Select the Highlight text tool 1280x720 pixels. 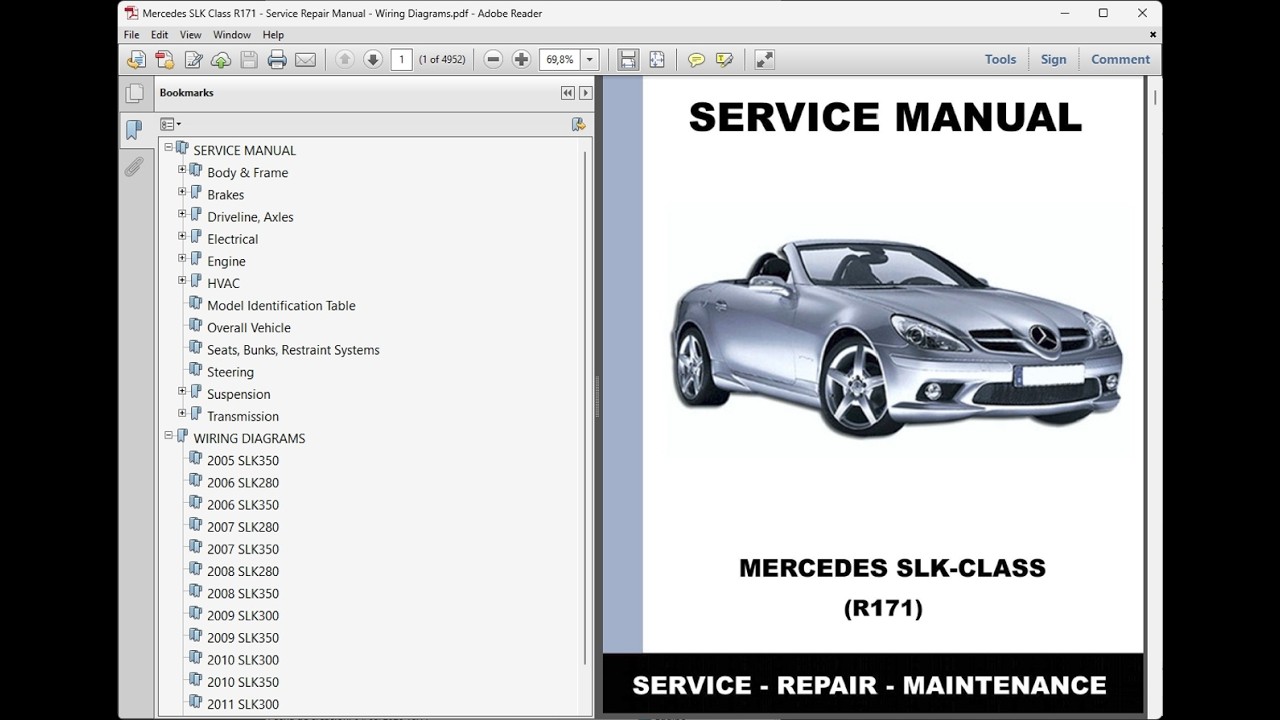click(724, 60)
